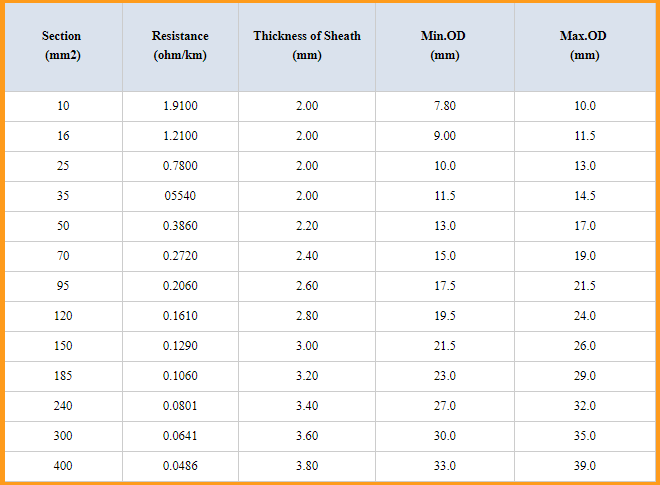Screen dimensions: 660x485
Task: Click the Section (mm2) column header
Action: (62, 46)
